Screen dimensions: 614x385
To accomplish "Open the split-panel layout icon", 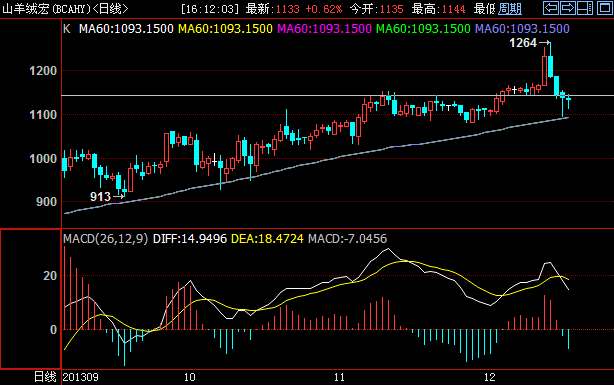I will point(585,8).
